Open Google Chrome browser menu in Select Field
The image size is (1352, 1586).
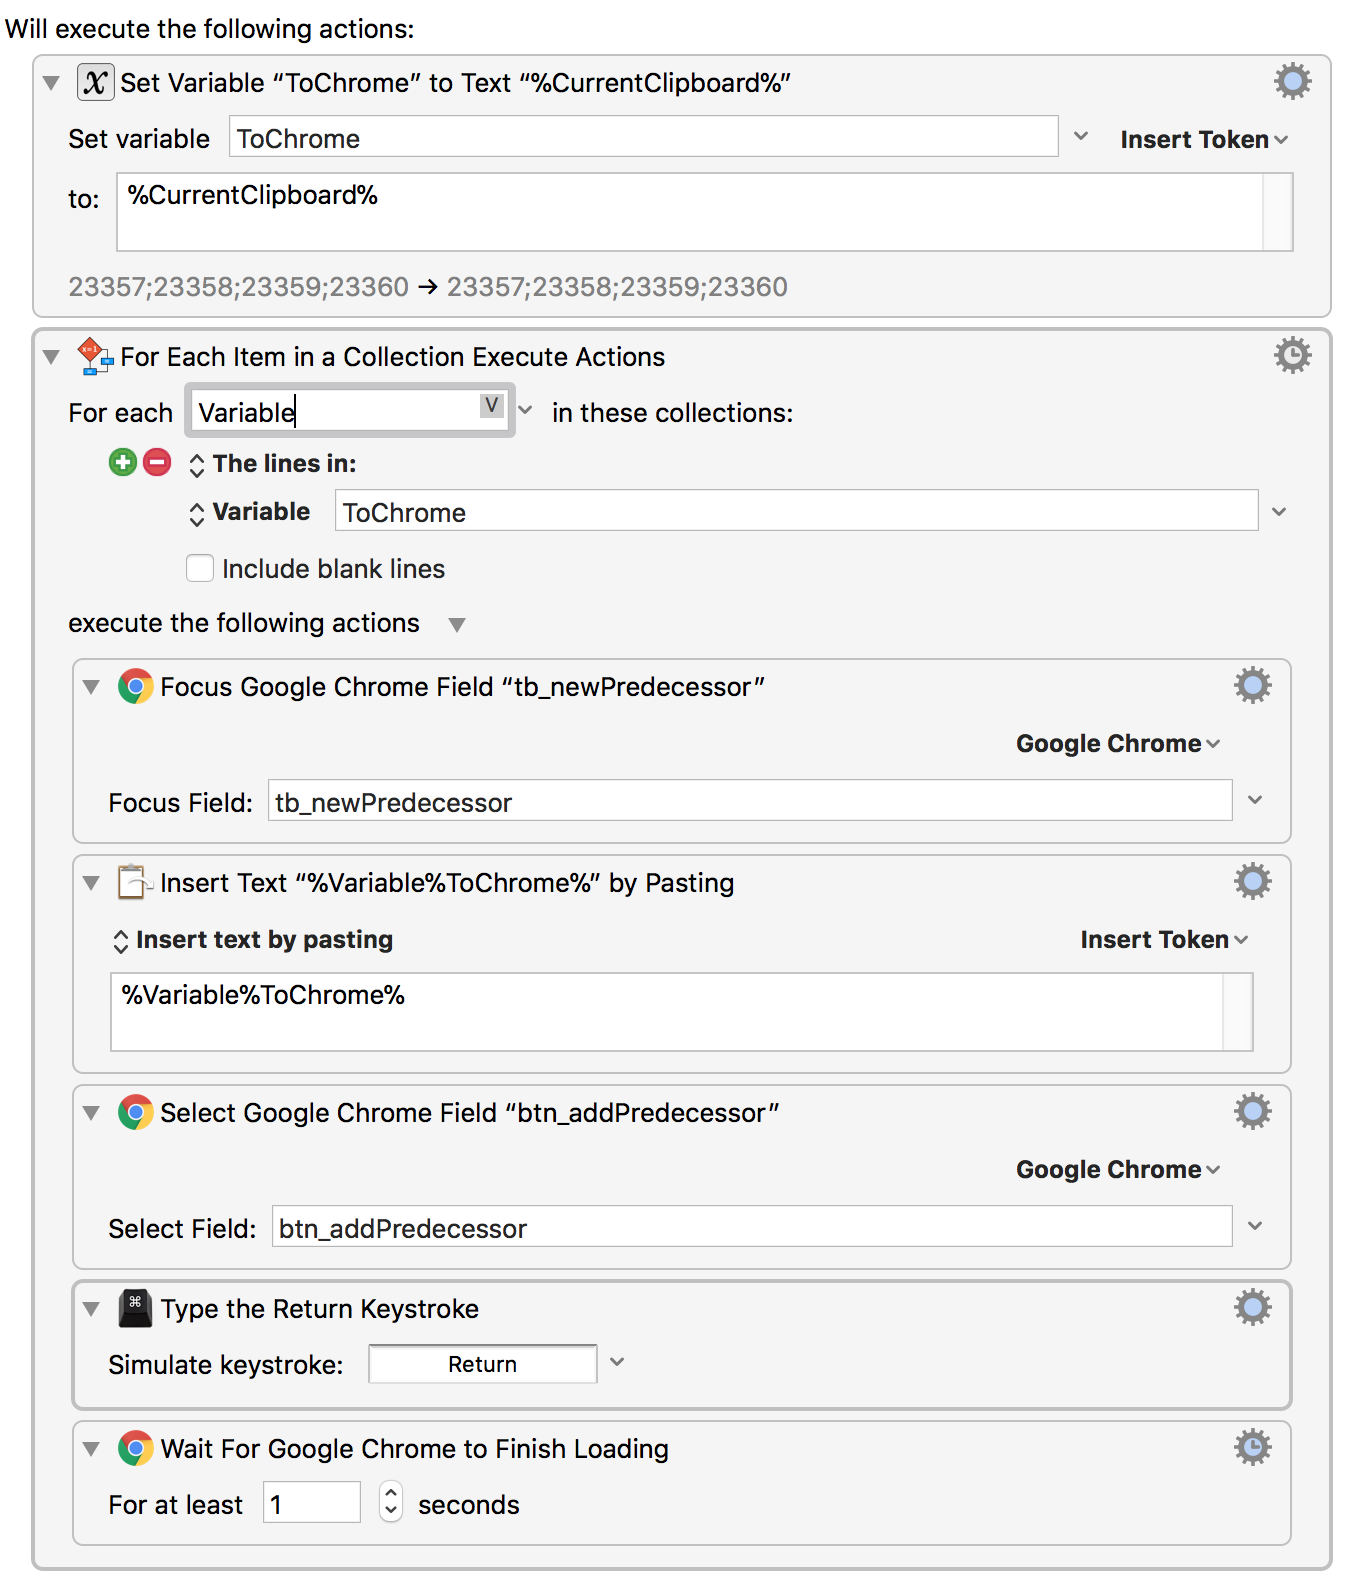point(1118,1169)
